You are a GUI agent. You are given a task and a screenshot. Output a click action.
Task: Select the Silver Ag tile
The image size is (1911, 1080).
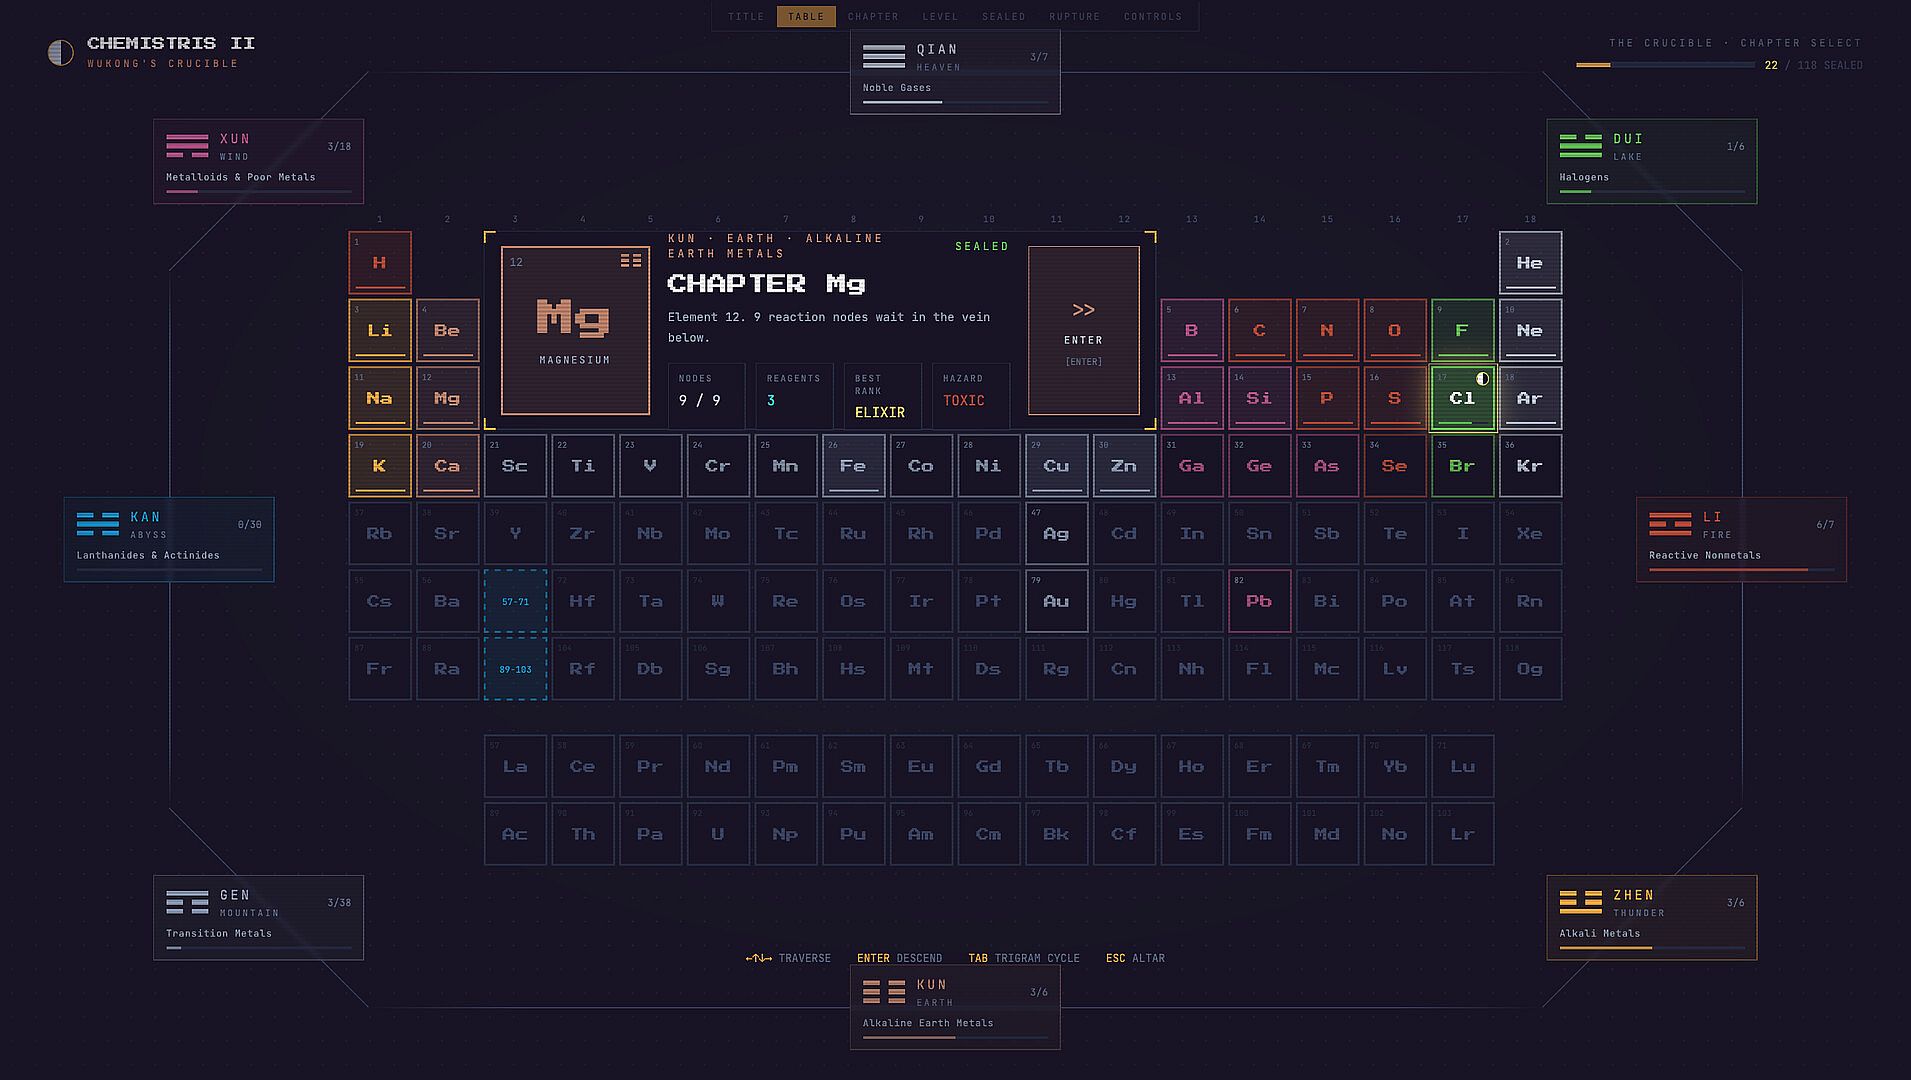coord(1056,533)
